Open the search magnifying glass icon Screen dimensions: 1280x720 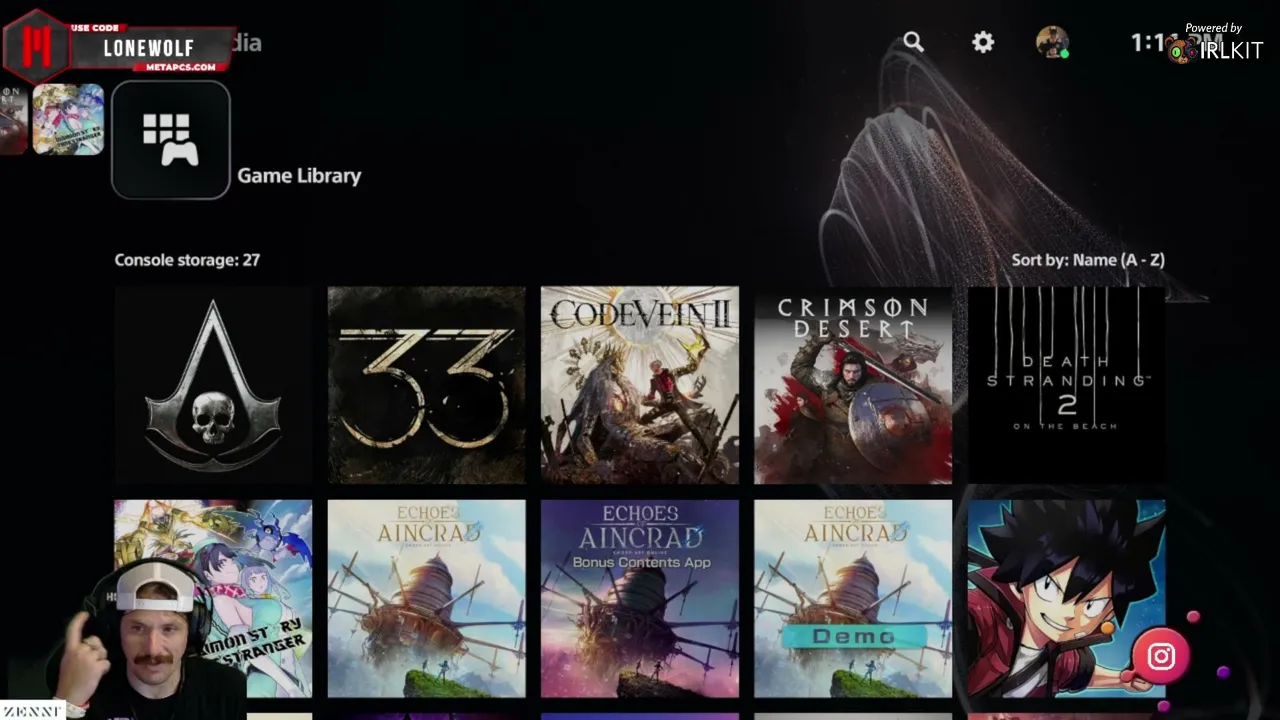pos(913,42)
